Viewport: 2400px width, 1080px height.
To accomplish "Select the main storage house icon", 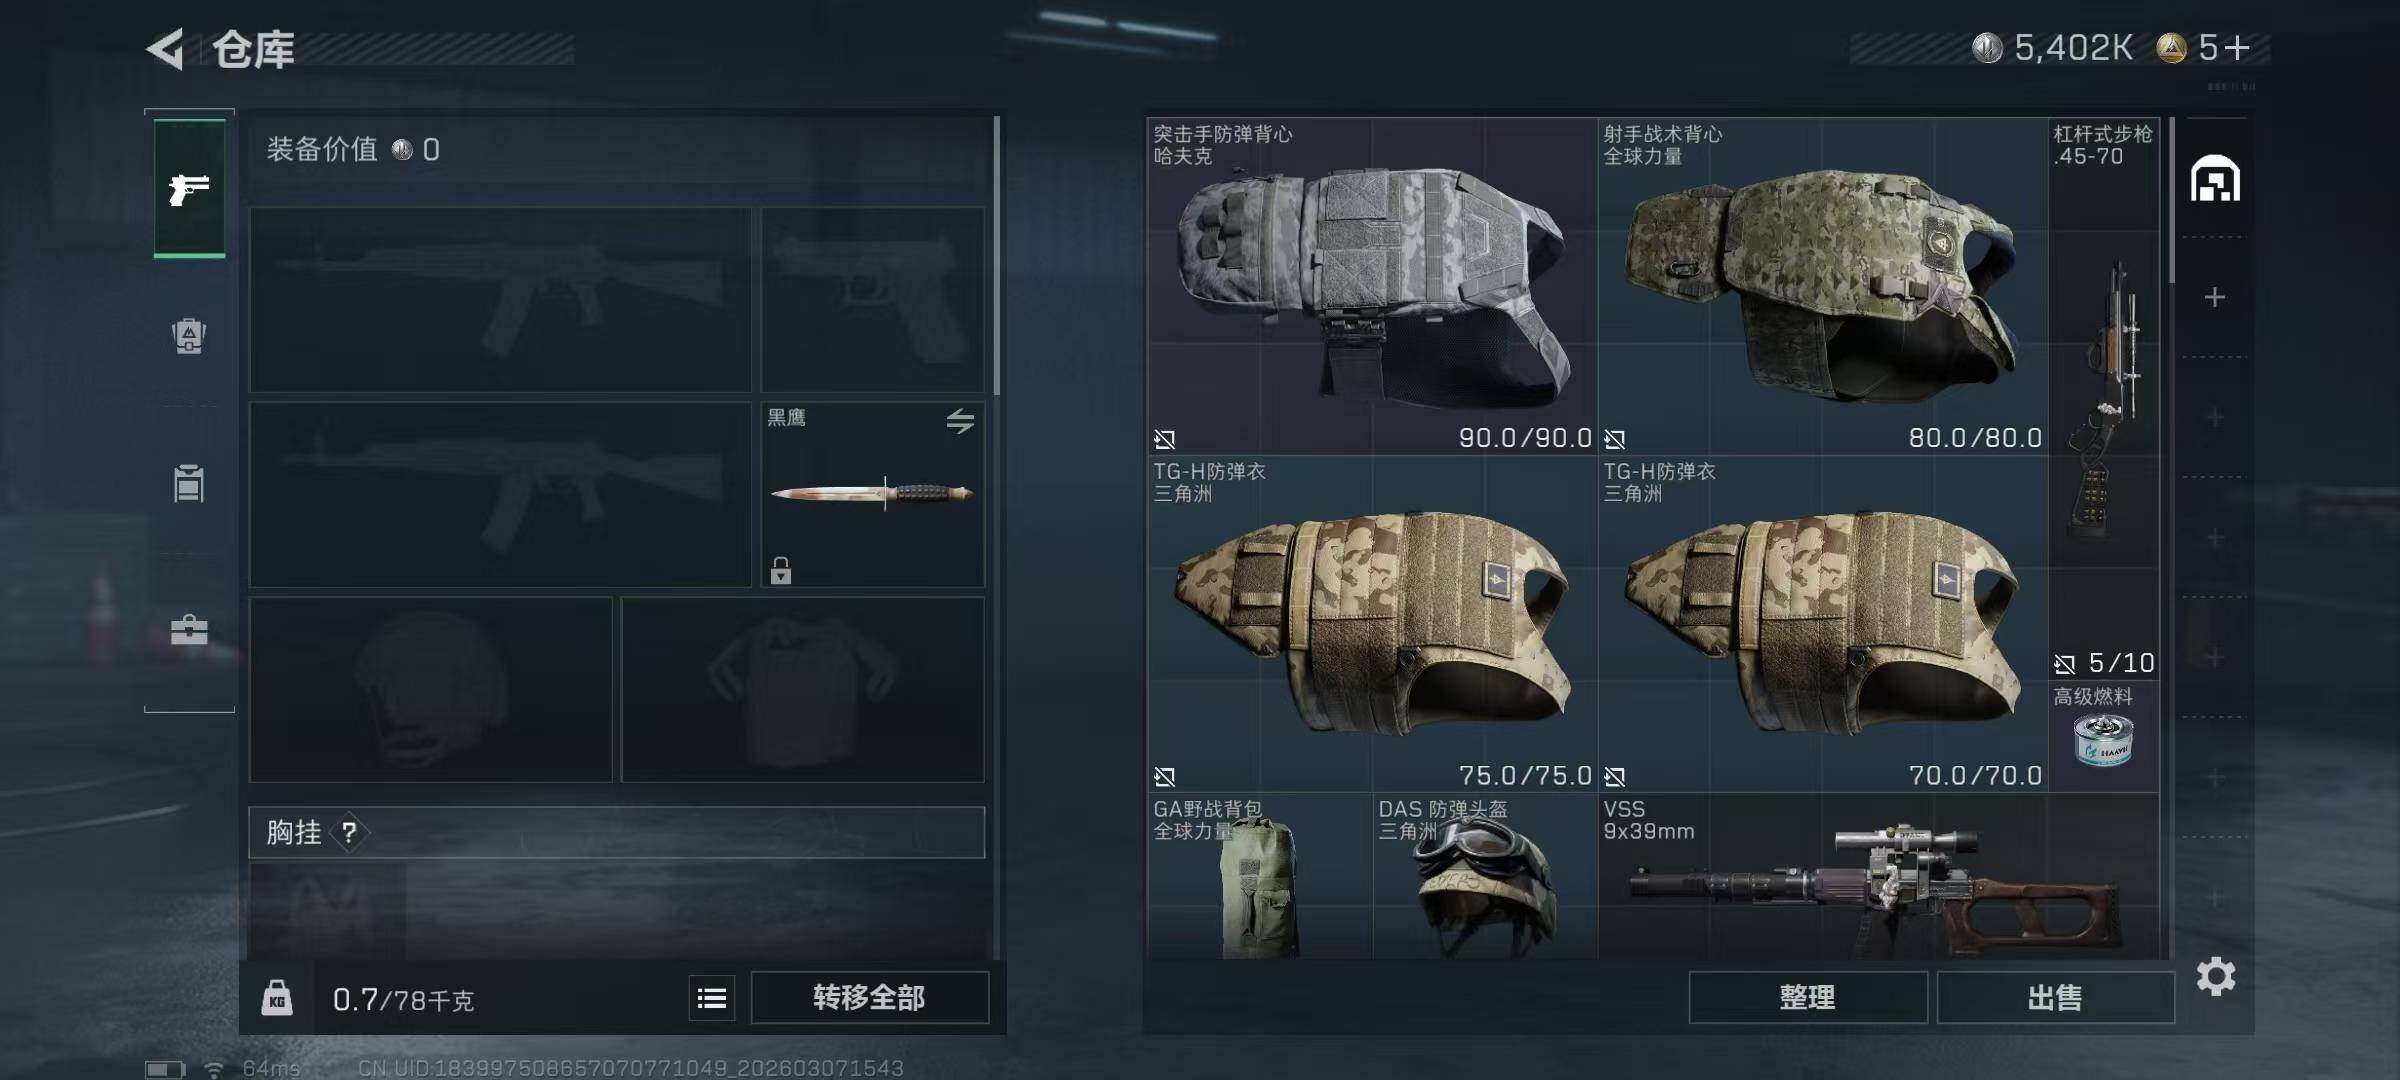I will point(2215,179).
